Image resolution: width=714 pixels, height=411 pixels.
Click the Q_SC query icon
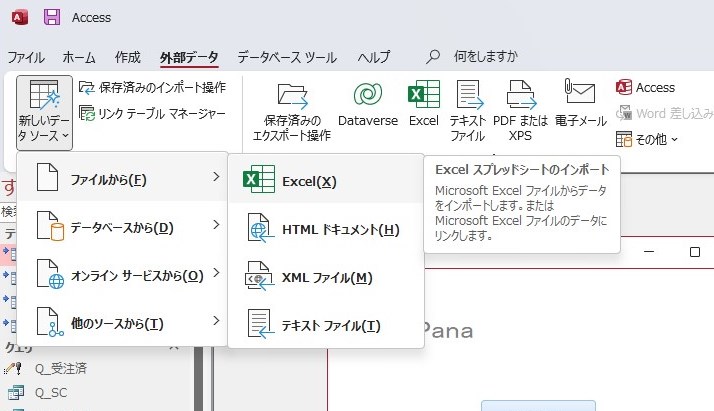pos(15,392)
